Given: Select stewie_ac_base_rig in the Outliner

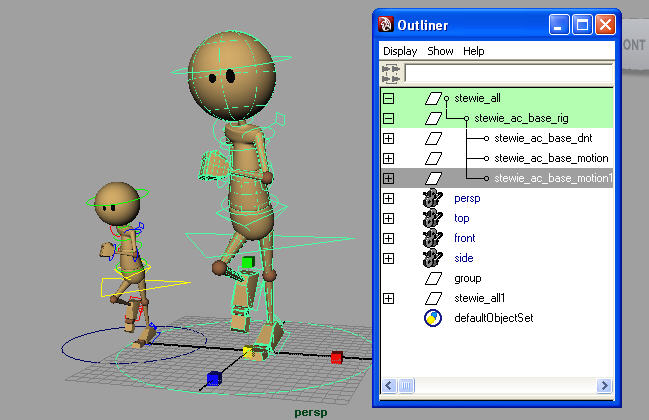Looking at the screenshot, I should click(x=521, y=118).
